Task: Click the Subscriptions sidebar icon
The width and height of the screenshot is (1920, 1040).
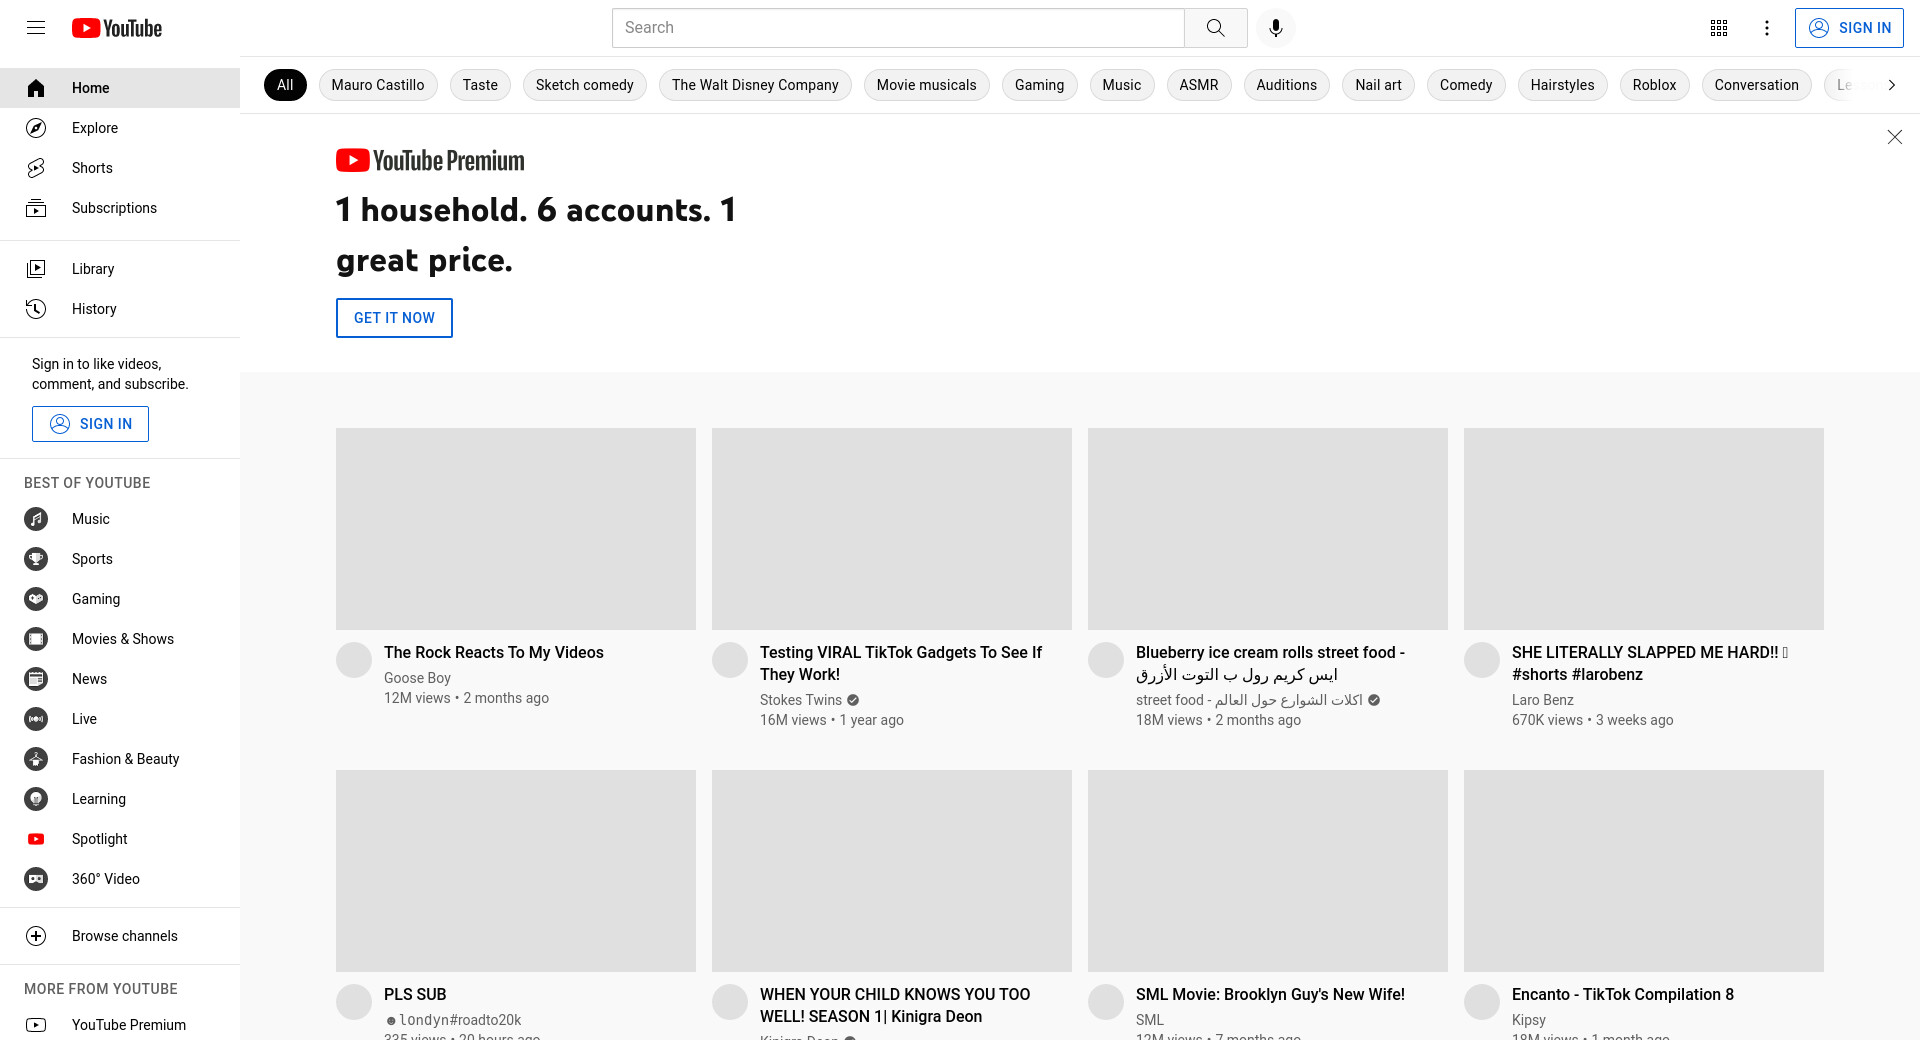Action: (36, 208)
